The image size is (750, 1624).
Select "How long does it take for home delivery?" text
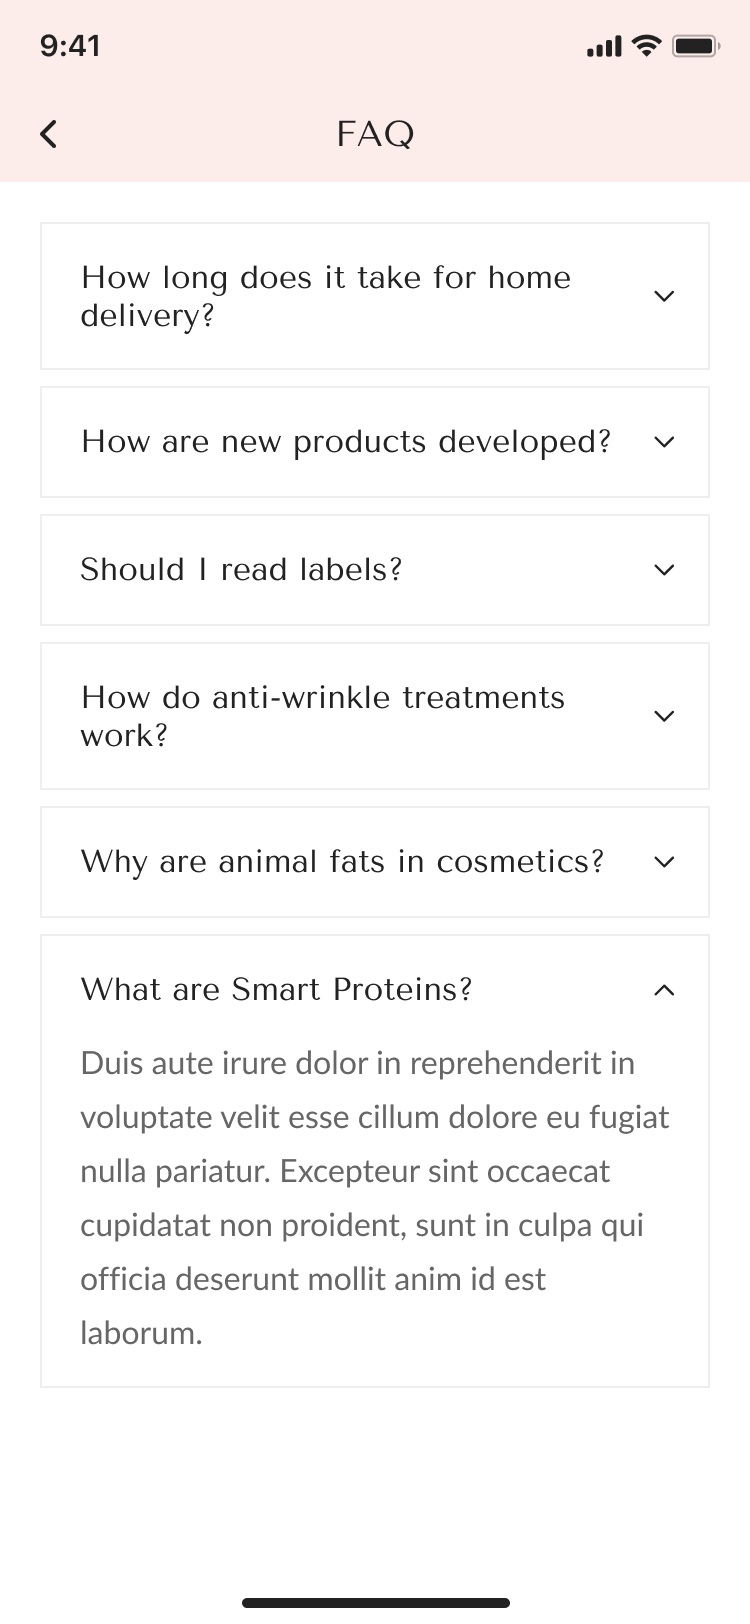[326, 296]
